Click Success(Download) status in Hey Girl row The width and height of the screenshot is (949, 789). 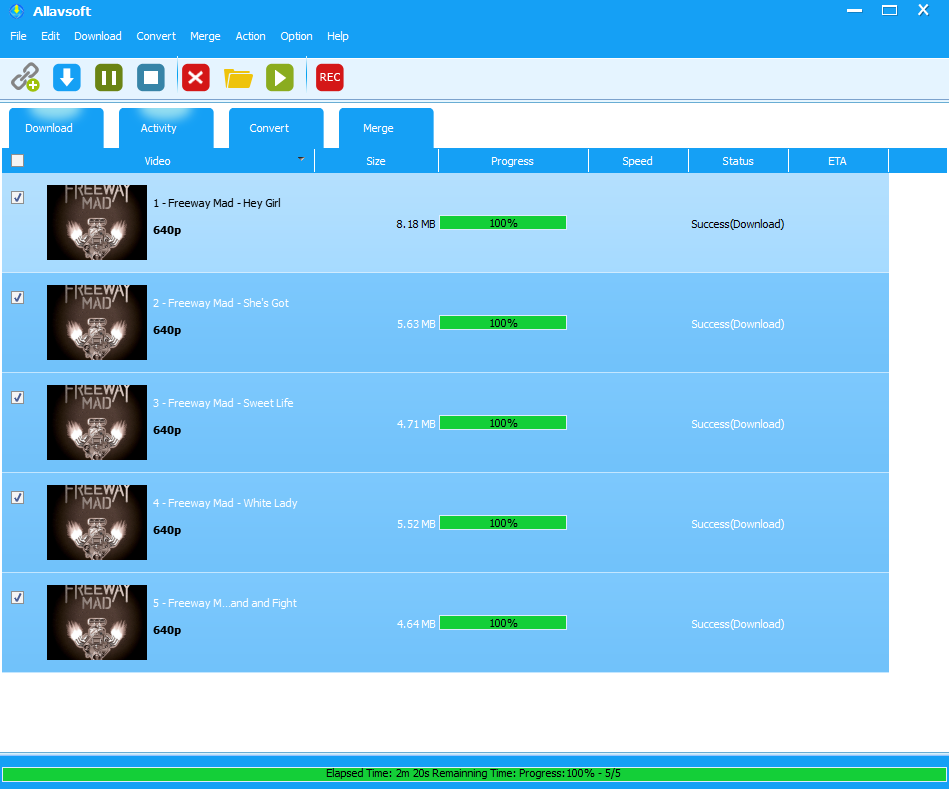(738, 224)
